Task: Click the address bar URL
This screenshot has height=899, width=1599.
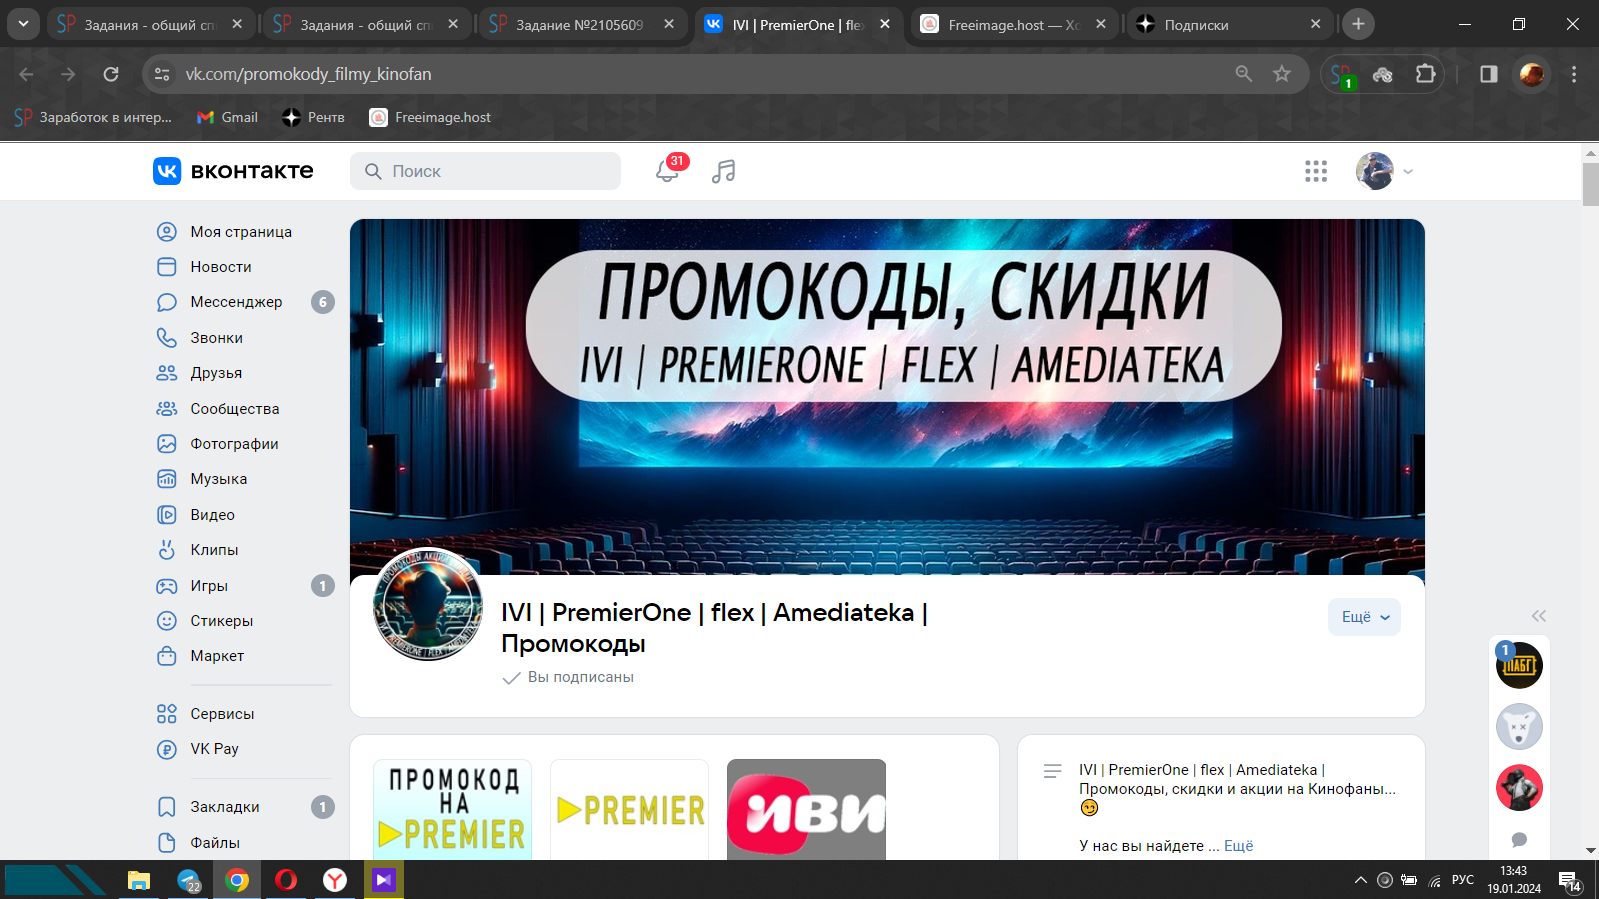Action: tap(308, 74)
